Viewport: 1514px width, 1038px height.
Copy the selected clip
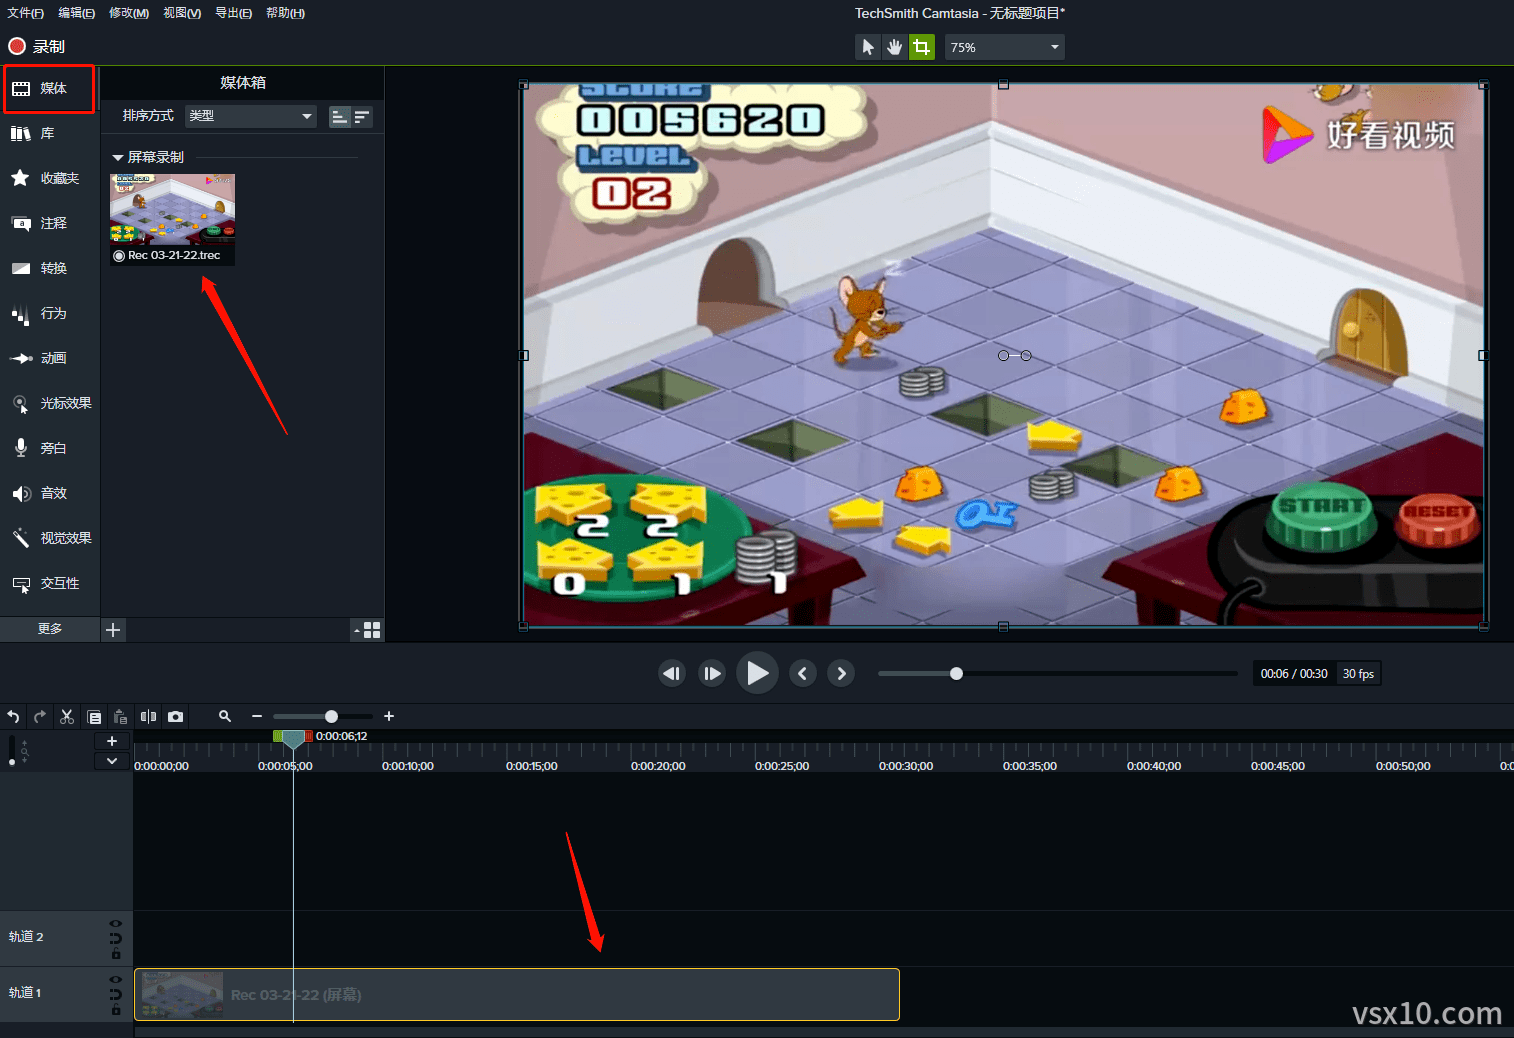94,716
